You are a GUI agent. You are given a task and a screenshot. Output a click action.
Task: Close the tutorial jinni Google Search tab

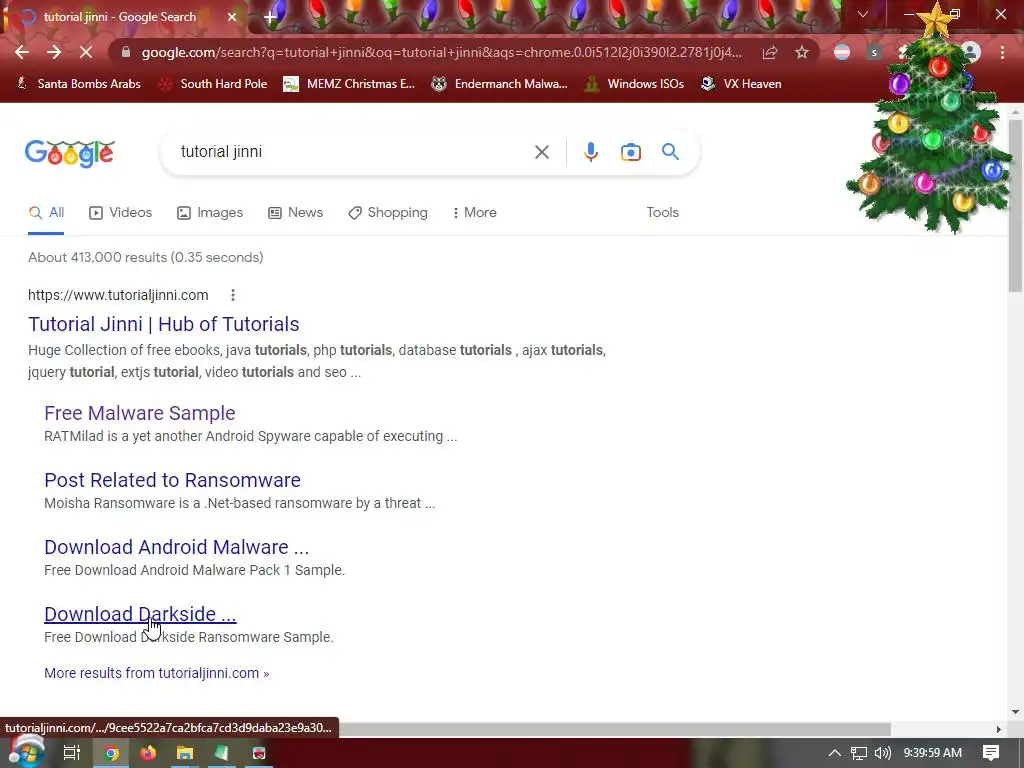coord(232,17)
